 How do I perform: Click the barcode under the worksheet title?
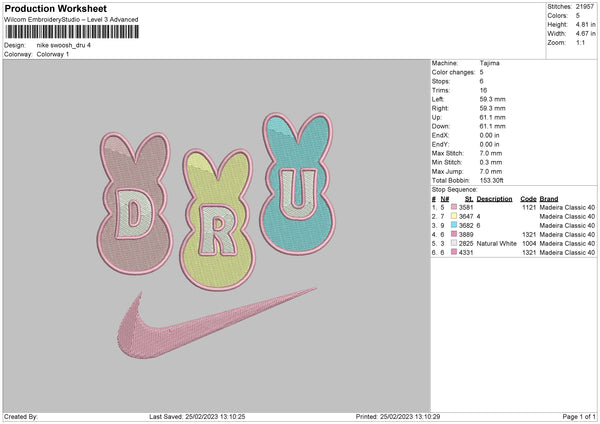72,32
